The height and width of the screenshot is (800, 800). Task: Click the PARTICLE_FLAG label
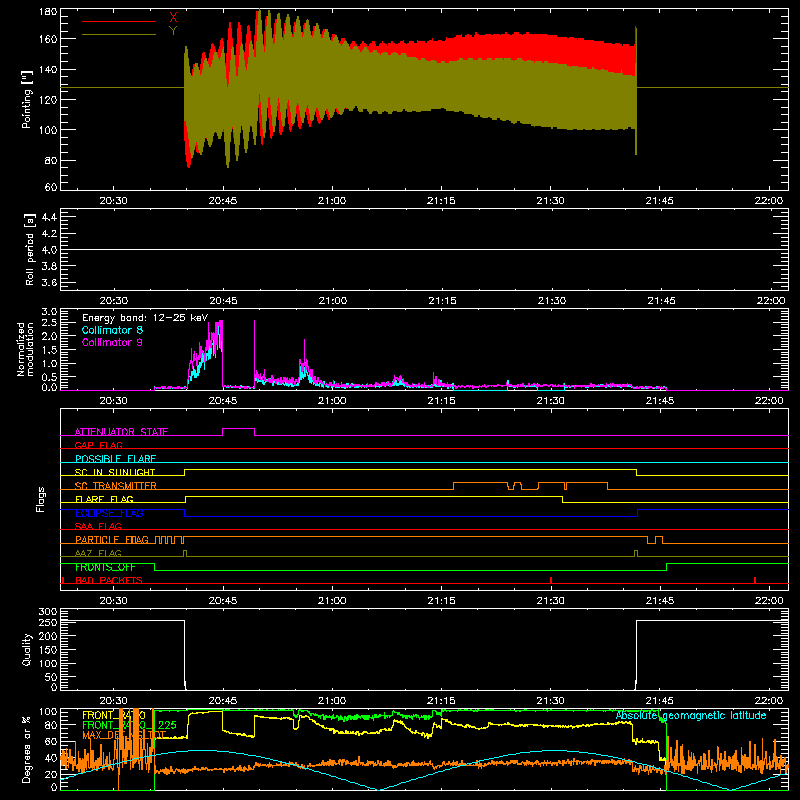click(x=112, y=539)
